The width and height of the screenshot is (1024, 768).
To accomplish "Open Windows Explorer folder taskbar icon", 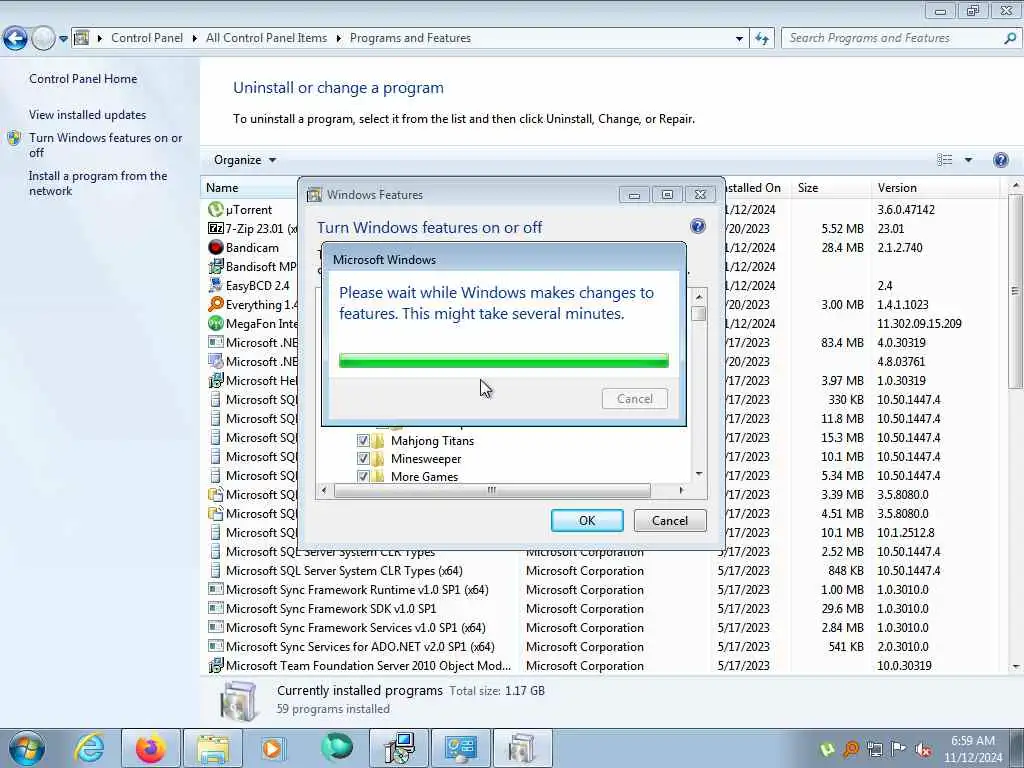I will [212, 748].
